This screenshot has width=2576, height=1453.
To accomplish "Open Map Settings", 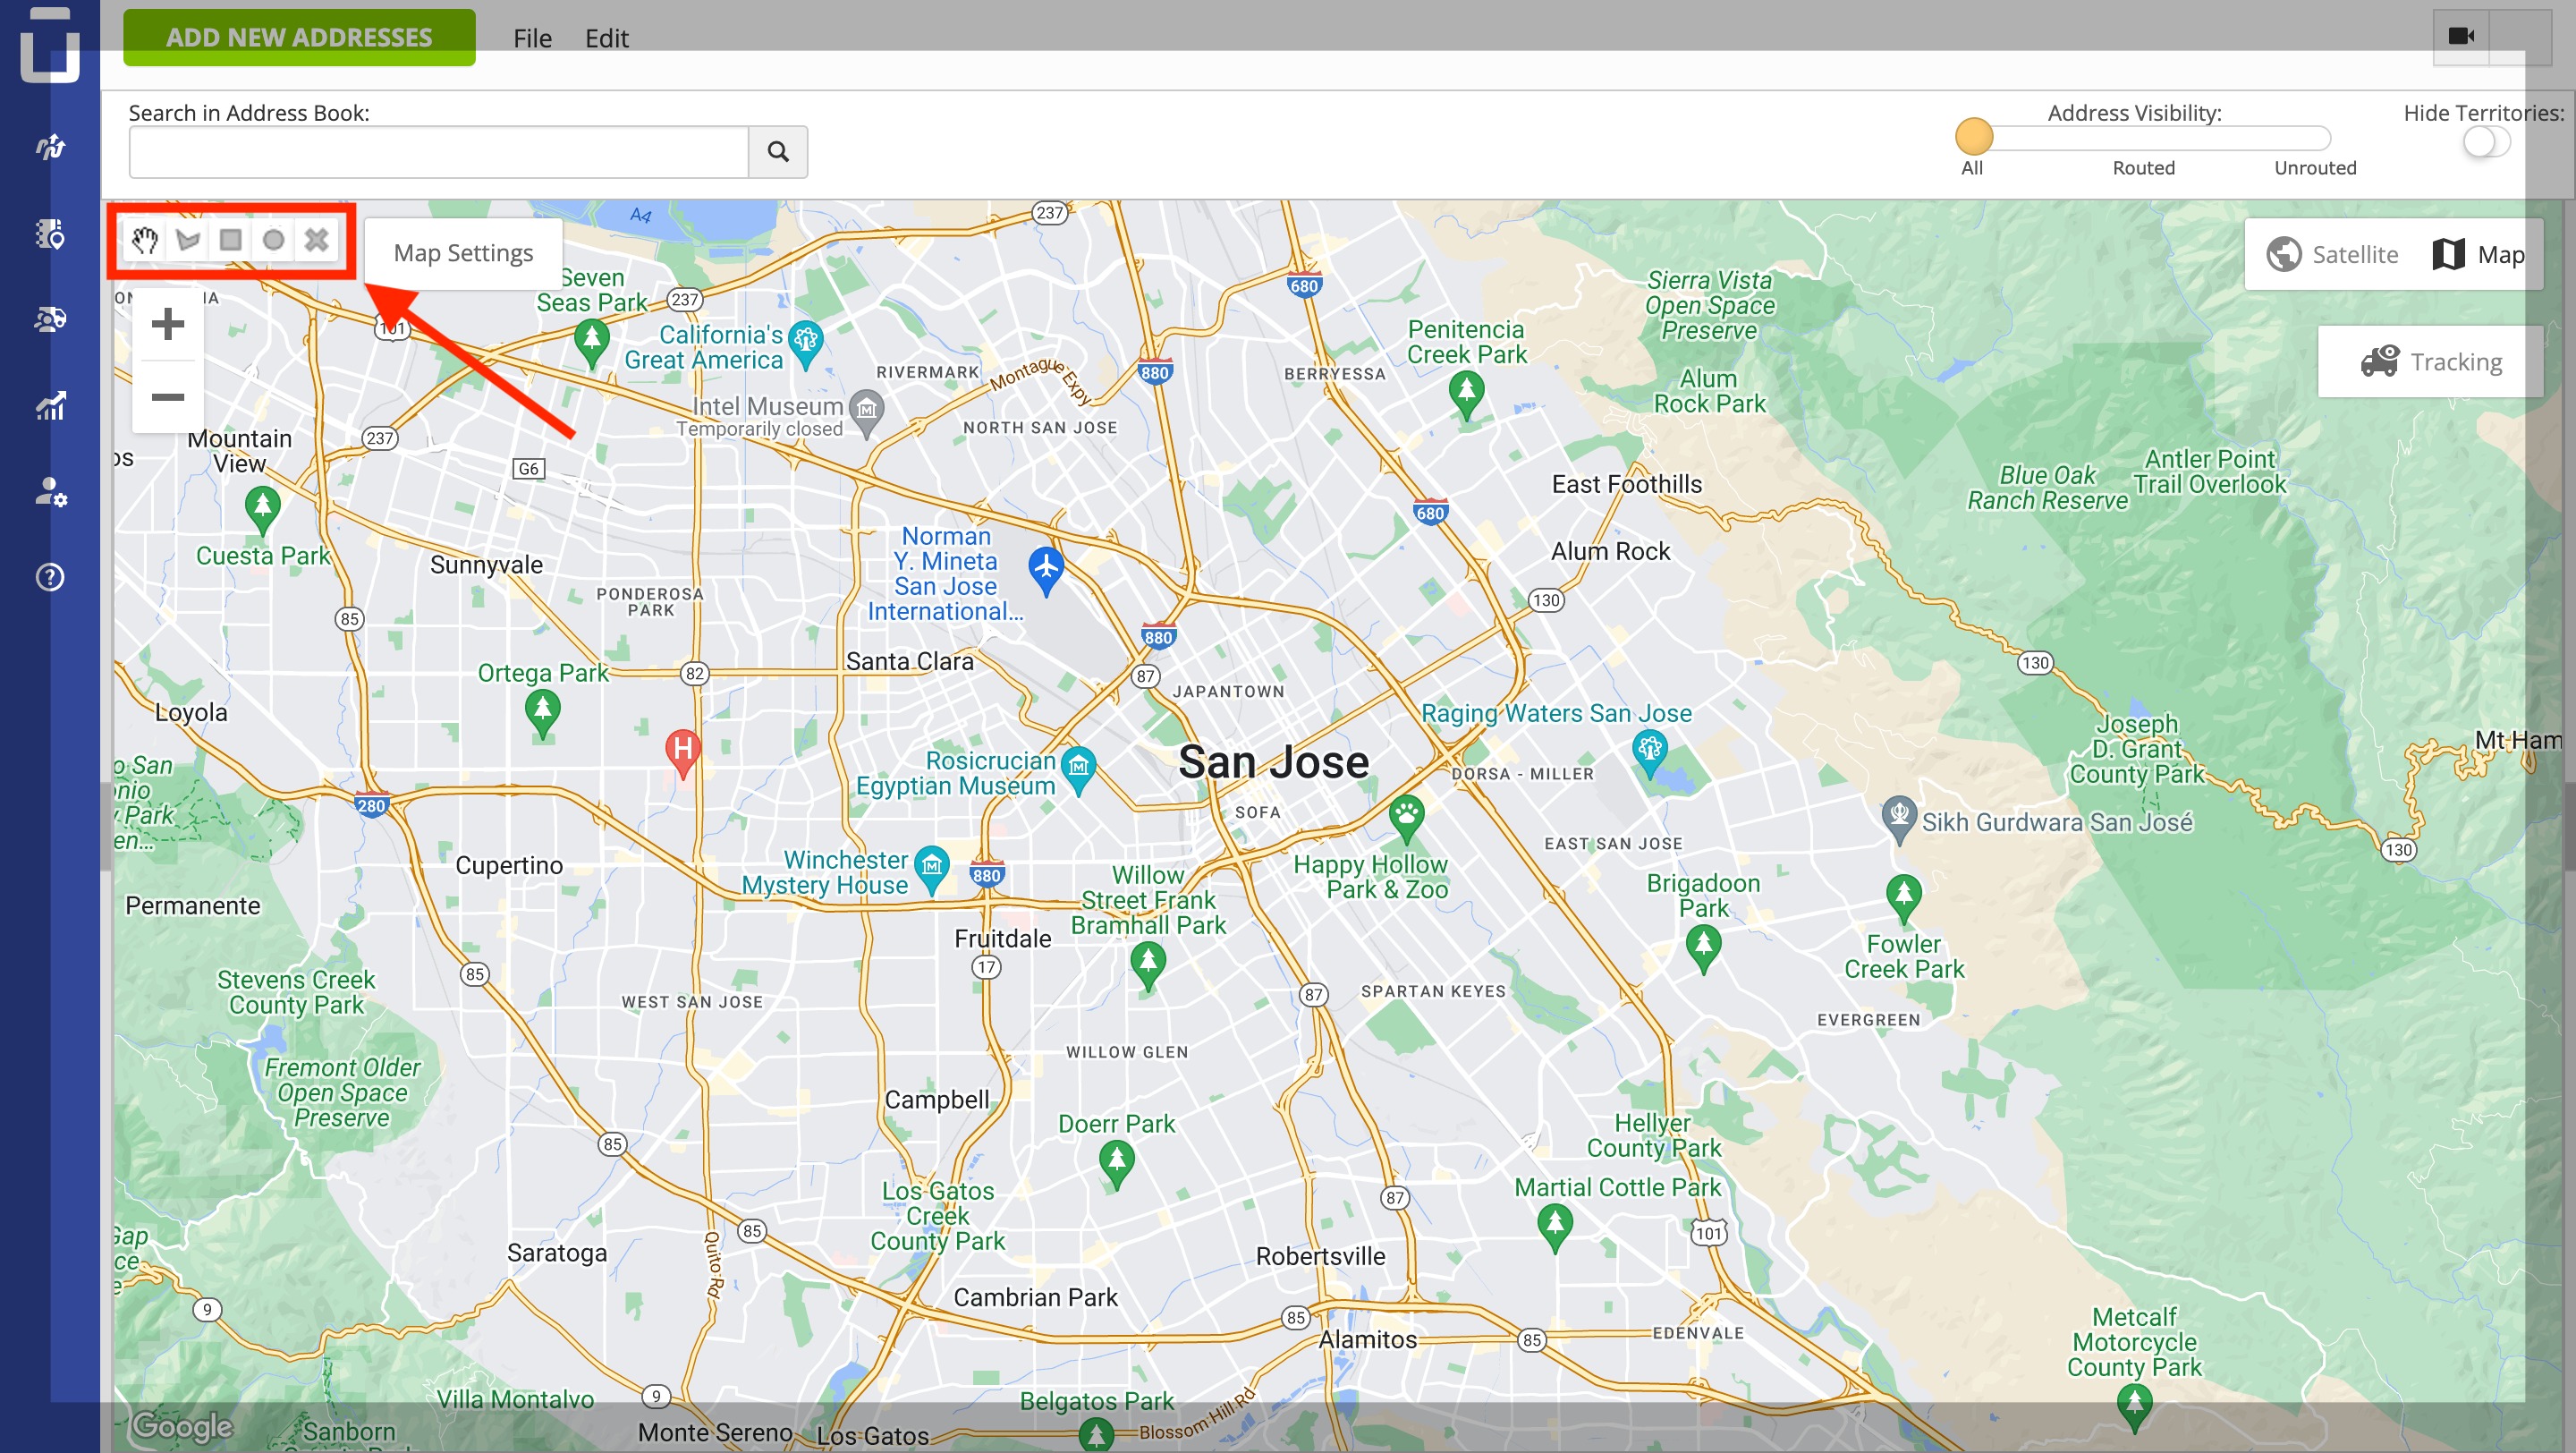I will (463, 254).
